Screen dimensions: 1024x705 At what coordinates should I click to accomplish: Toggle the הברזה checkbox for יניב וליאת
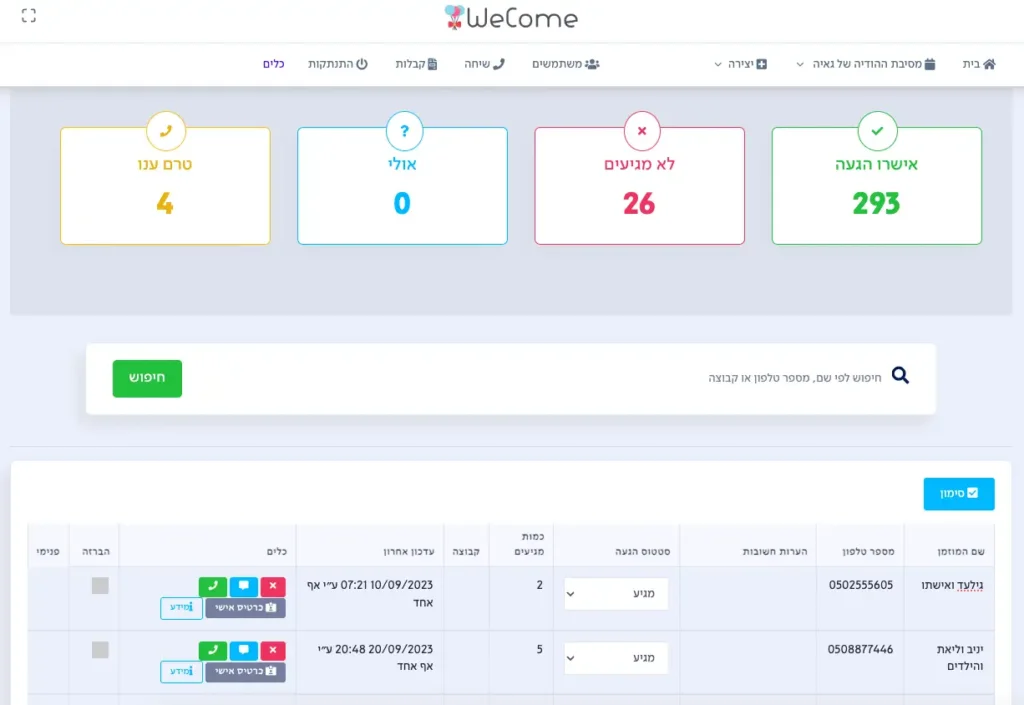click(x=100, y=650)
